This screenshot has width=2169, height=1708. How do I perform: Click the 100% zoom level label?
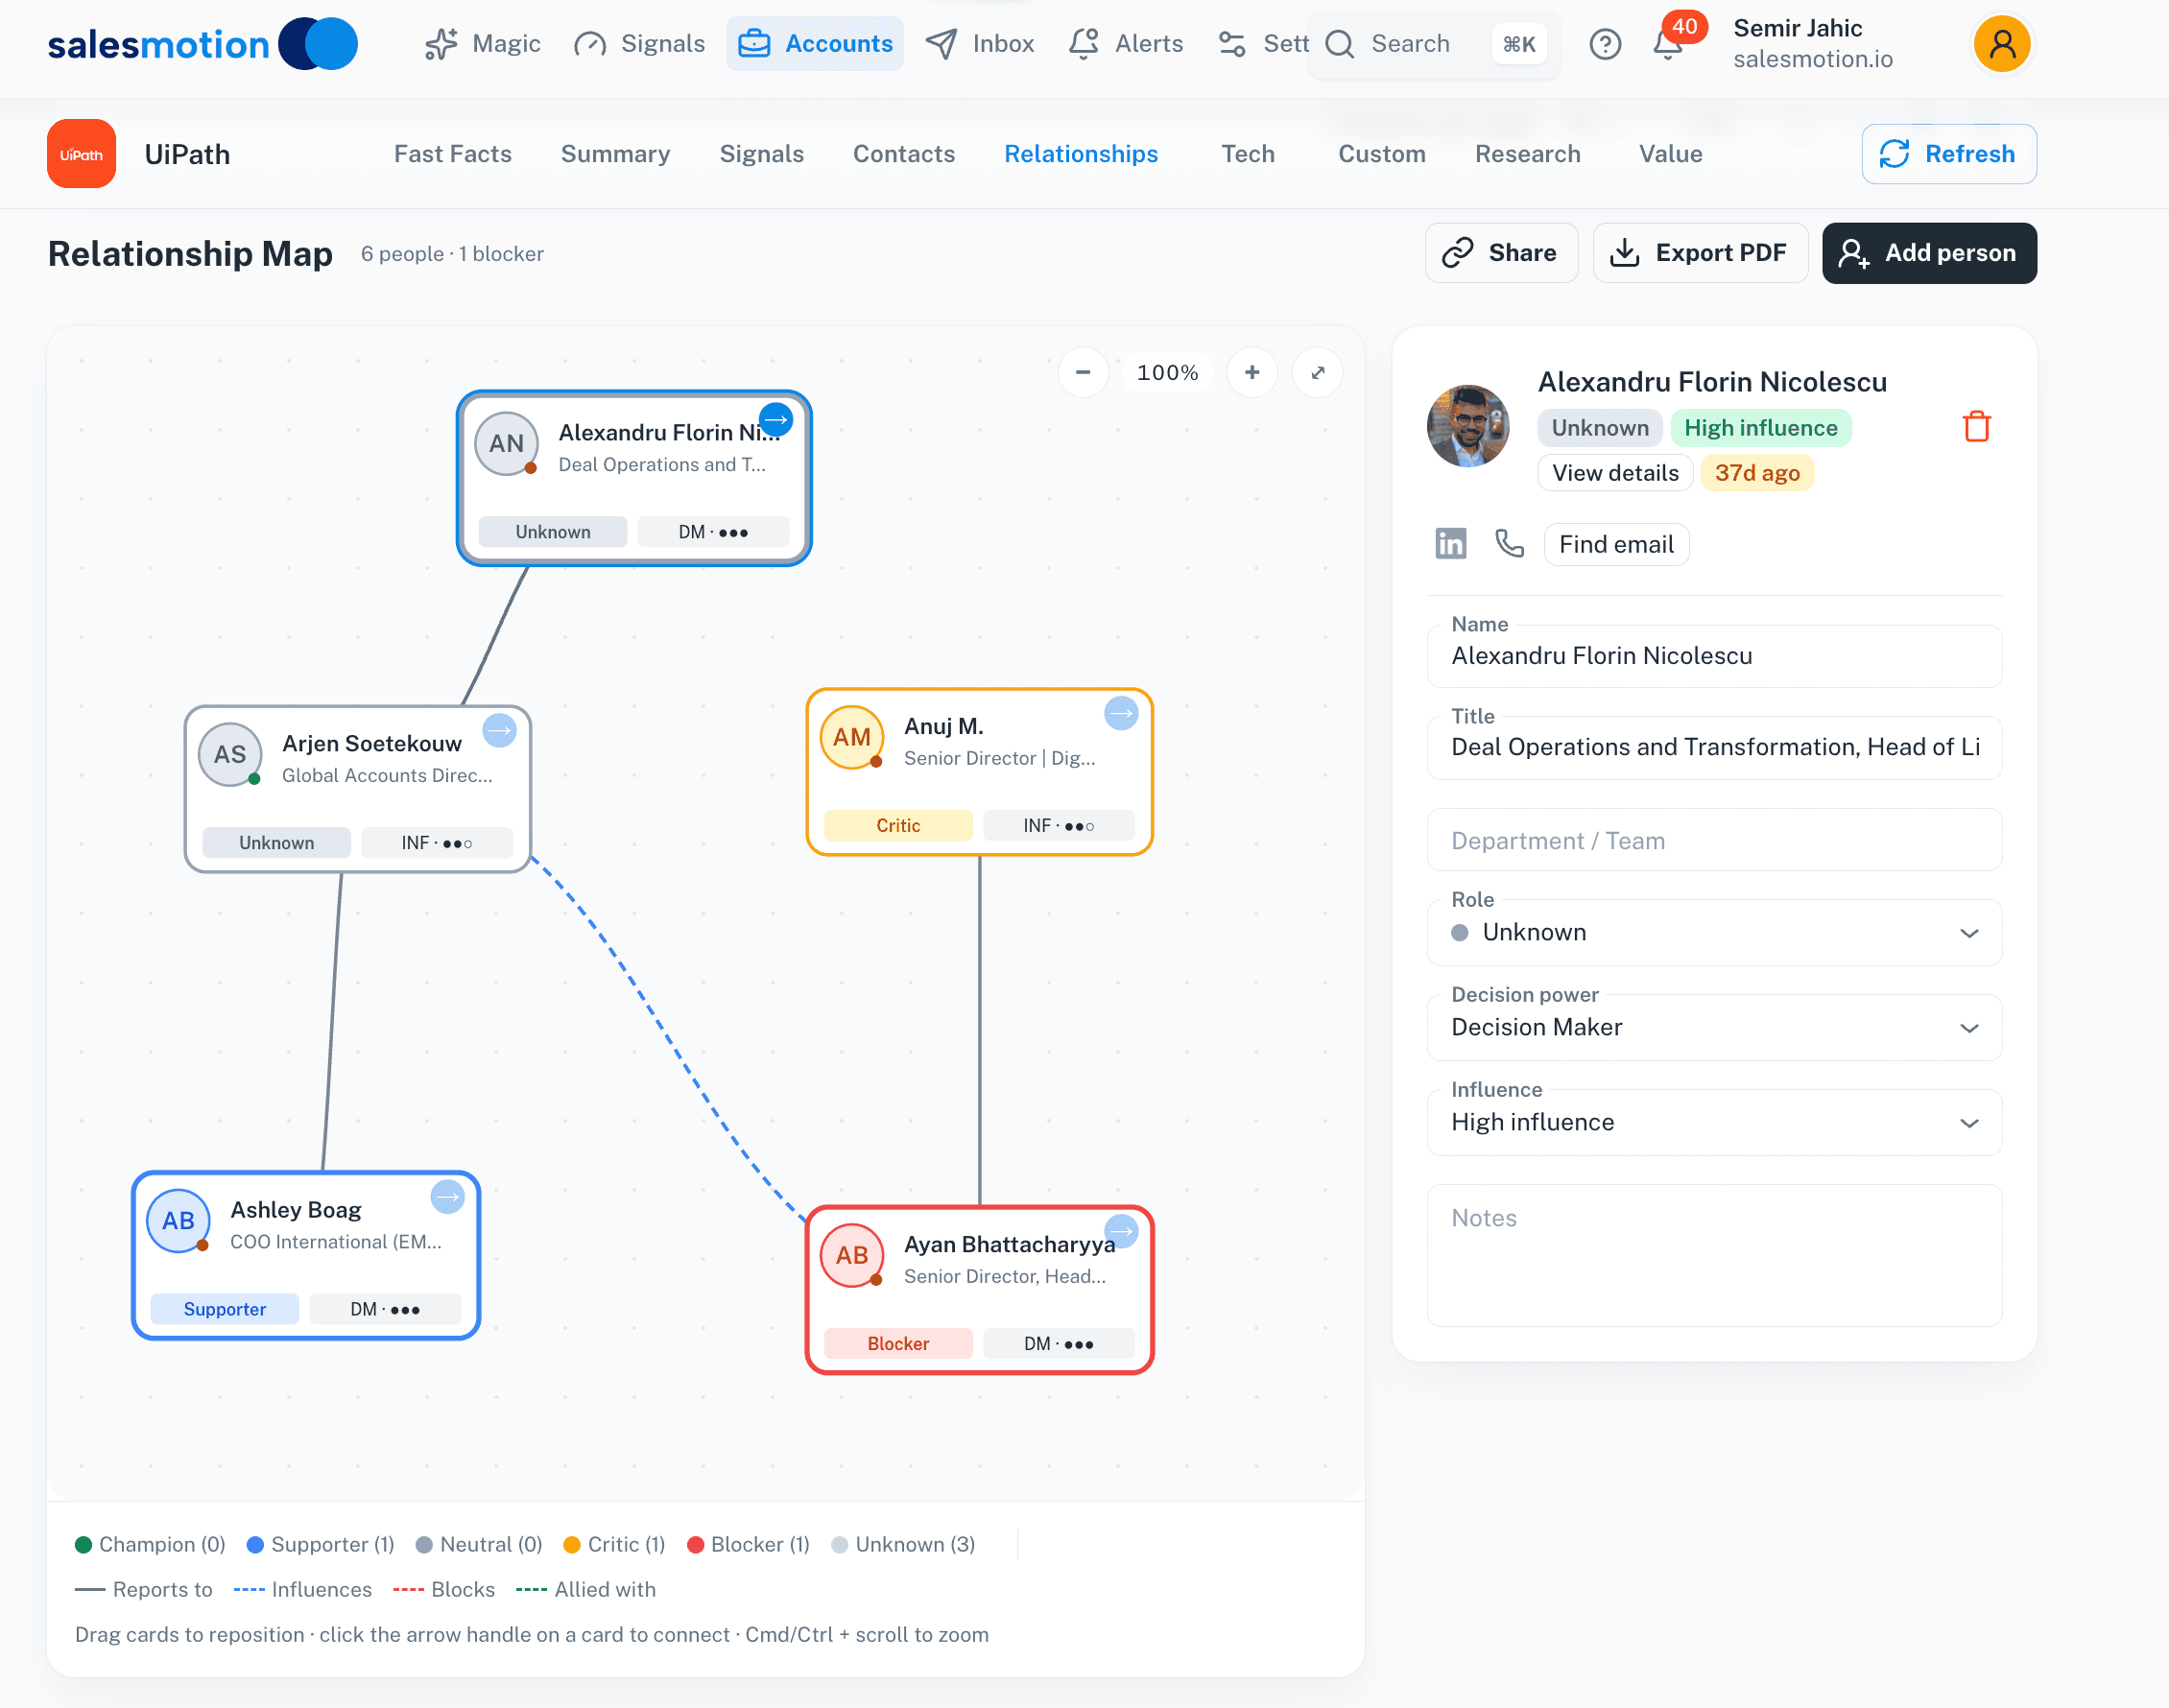coord(1167,372)
